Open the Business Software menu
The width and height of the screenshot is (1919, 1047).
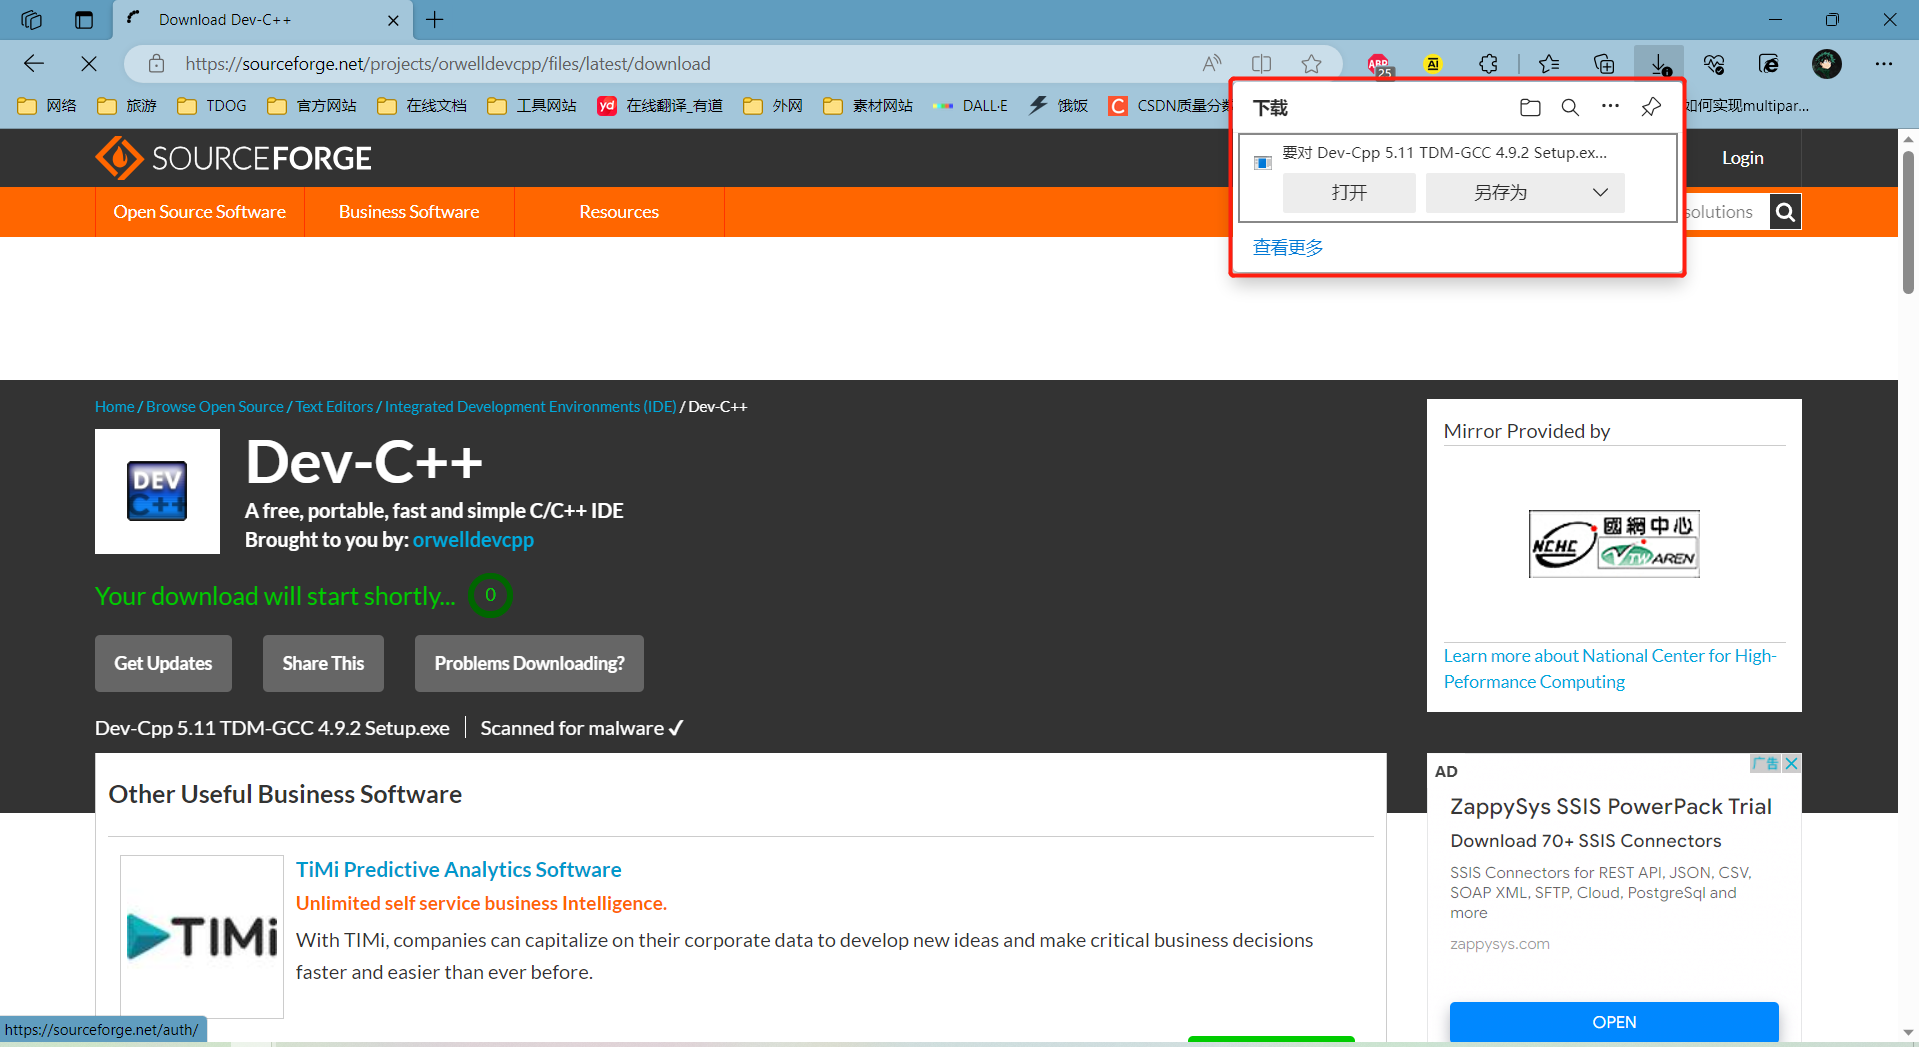point(409,212)
